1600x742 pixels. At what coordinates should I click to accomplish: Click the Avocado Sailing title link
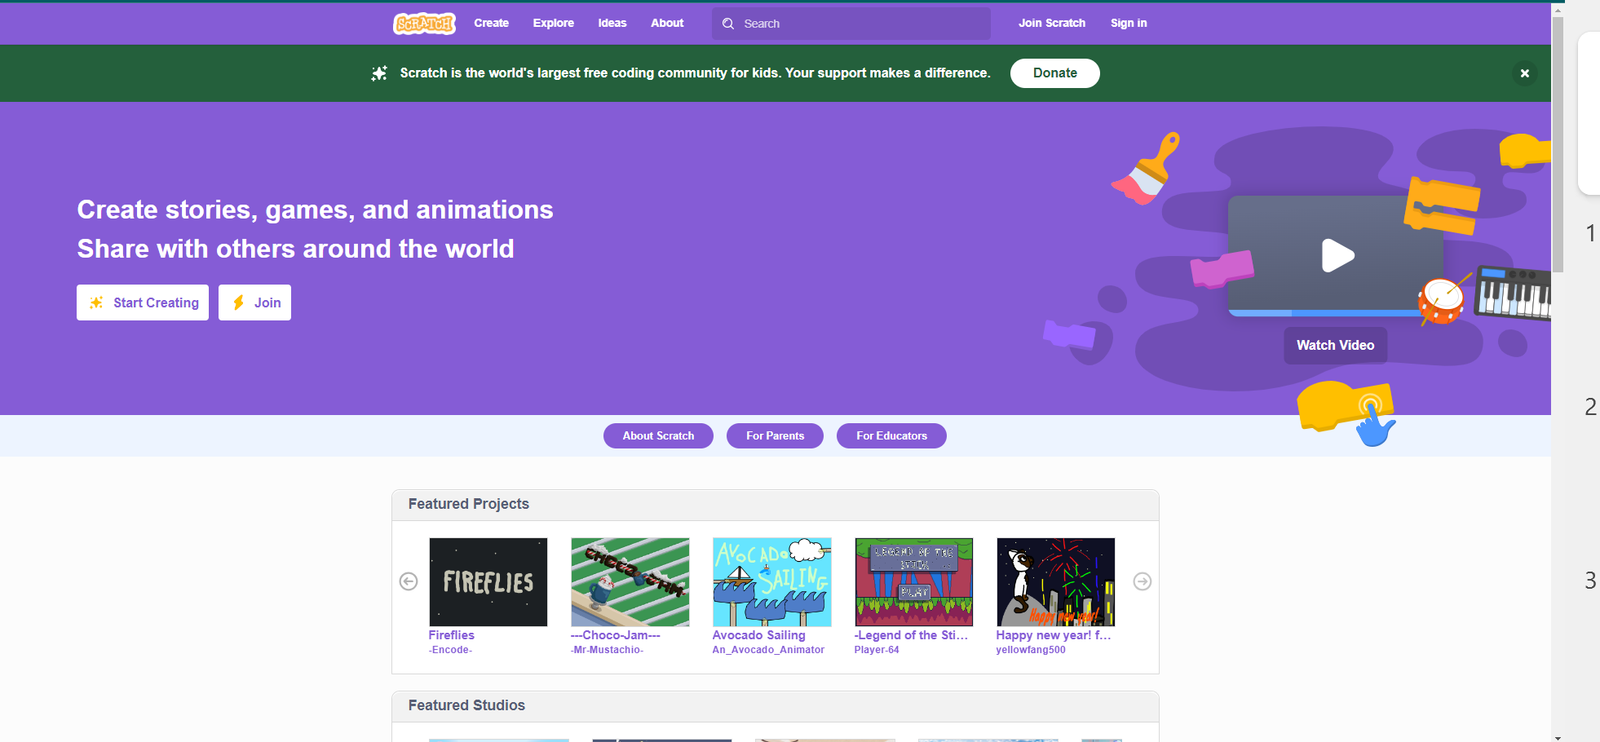(x=759, y=635)
